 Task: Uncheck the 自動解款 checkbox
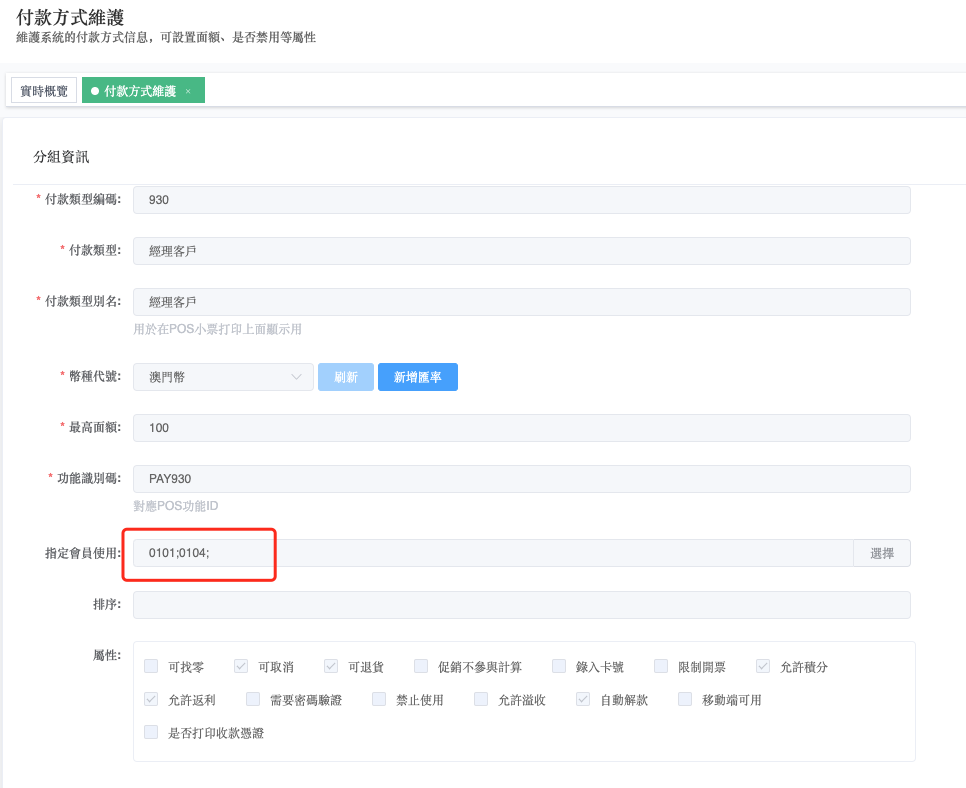[583, 699]
